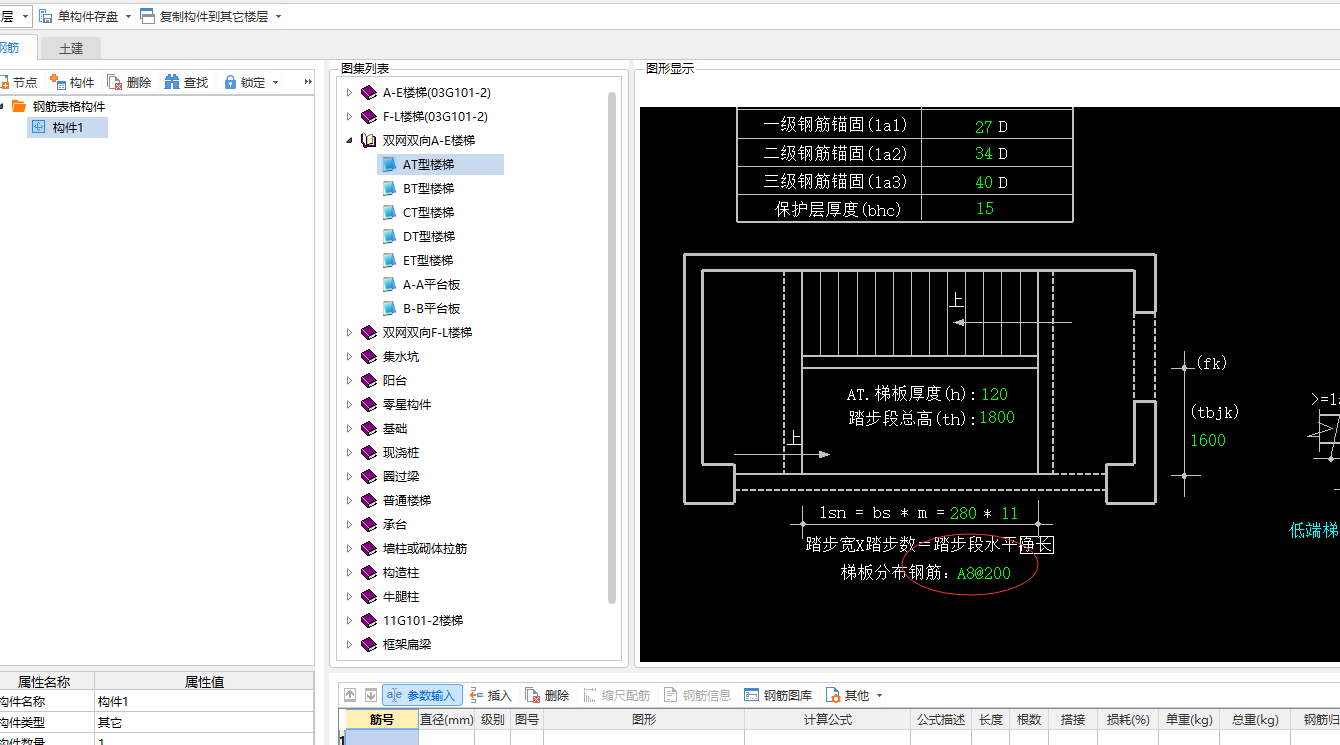Image resolution: width=1340 pixels, height=745 pixels.
Task: Click the 圈过梁 book icon
Action: (369, 476)
